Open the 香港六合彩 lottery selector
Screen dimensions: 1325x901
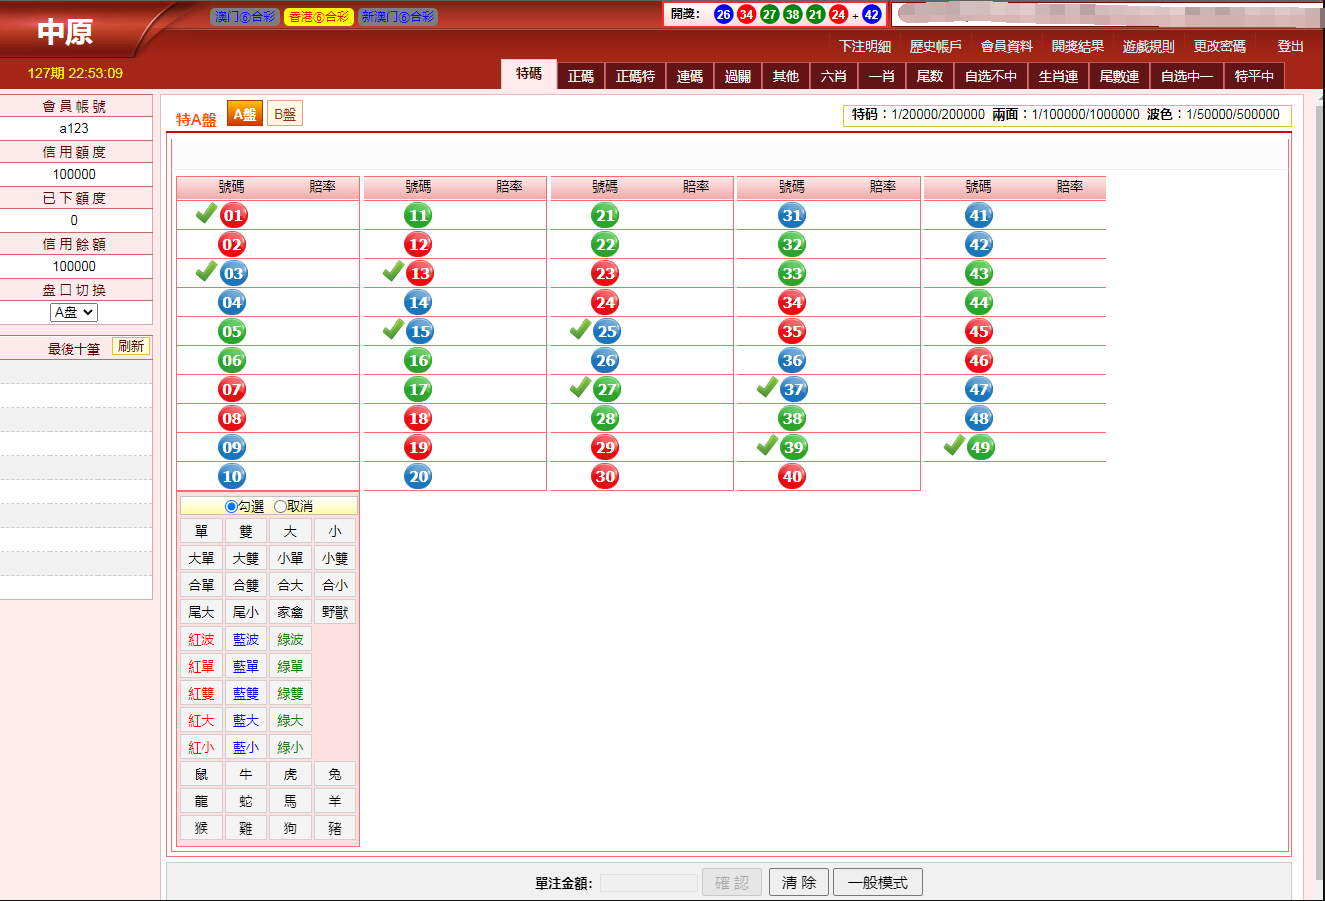coord(319,17)
